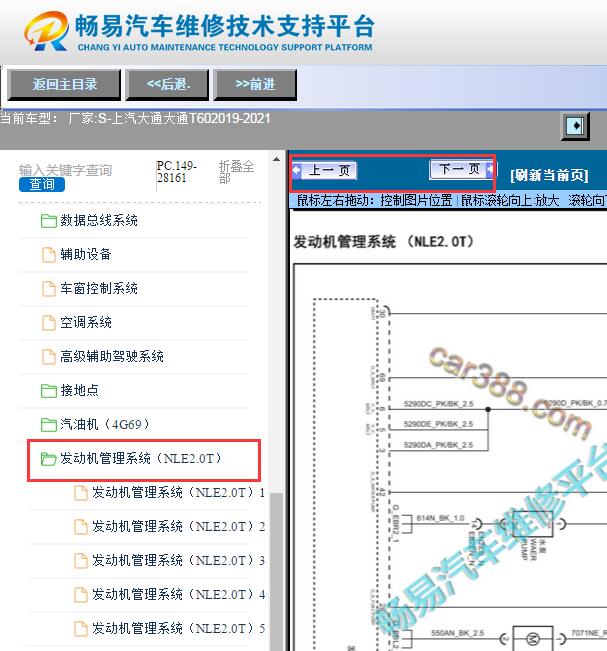Go back with the <<后退 button
607x651 pixels.
click(x=167, y=85)
